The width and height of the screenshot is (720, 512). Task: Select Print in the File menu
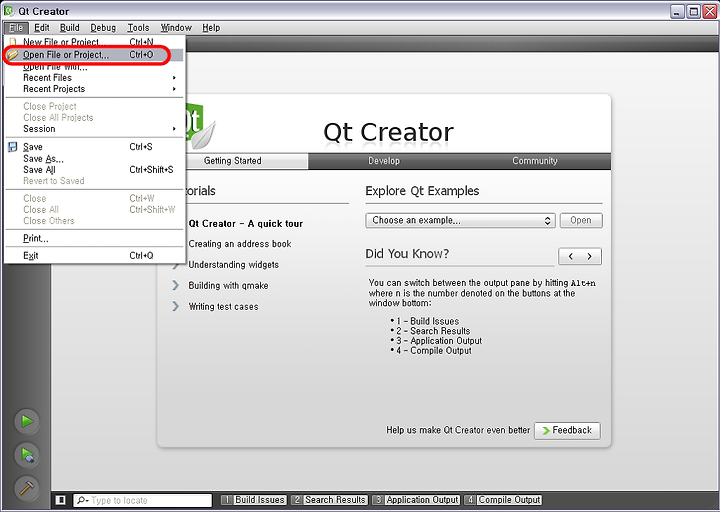(95, 238)
